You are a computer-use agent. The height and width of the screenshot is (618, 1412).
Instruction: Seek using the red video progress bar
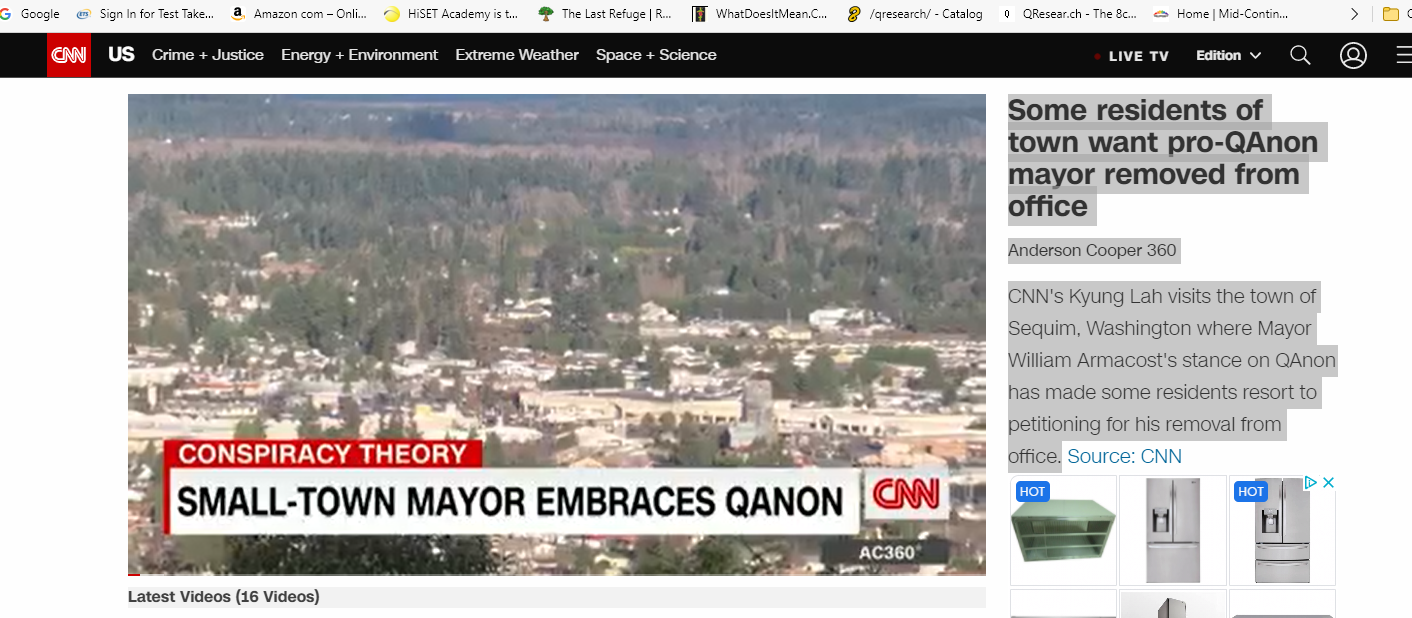click(557, 574)
